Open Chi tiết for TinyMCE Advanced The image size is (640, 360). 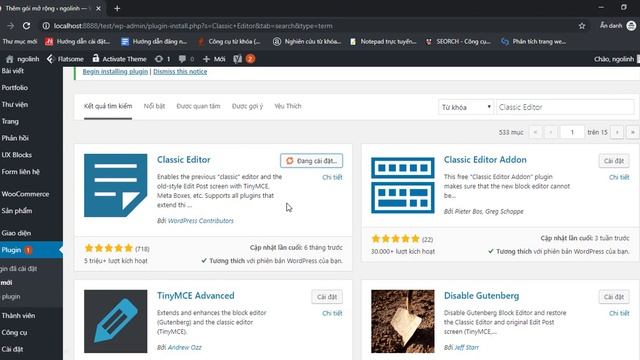(332, 313)
